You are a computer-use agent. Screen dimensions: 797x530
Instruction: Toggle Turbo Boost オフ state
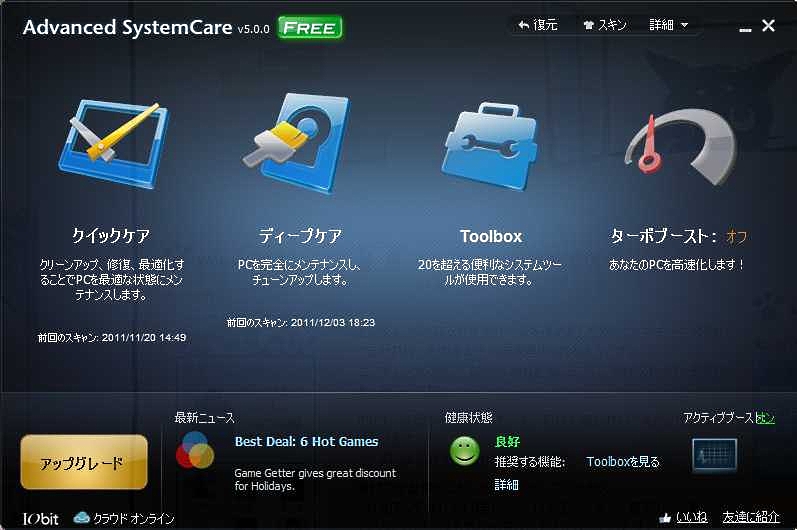(736, 236)
